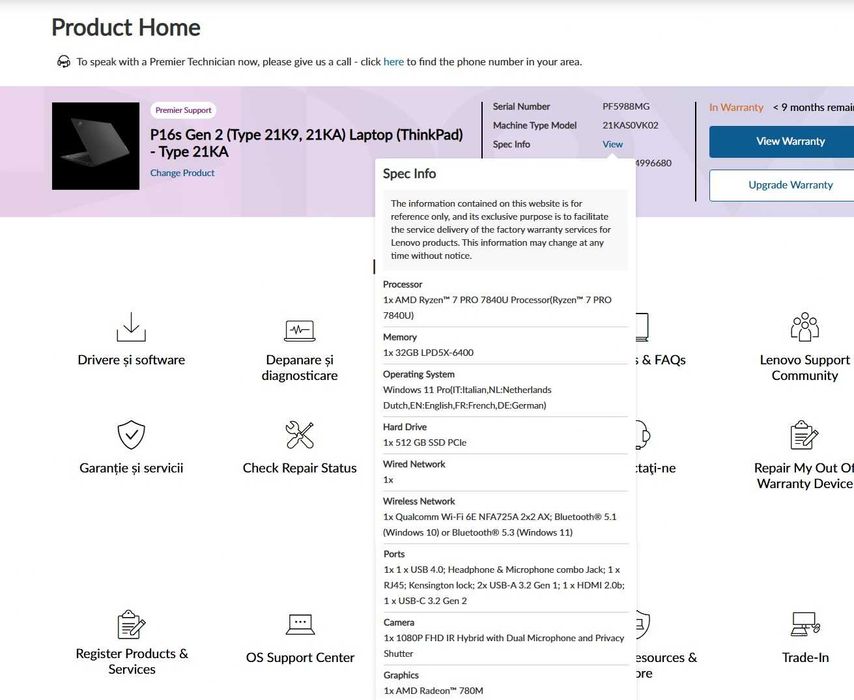Click the Premier Support badge
The height and width of the screenshot is (700, 854).
click(x=183, y=110)
